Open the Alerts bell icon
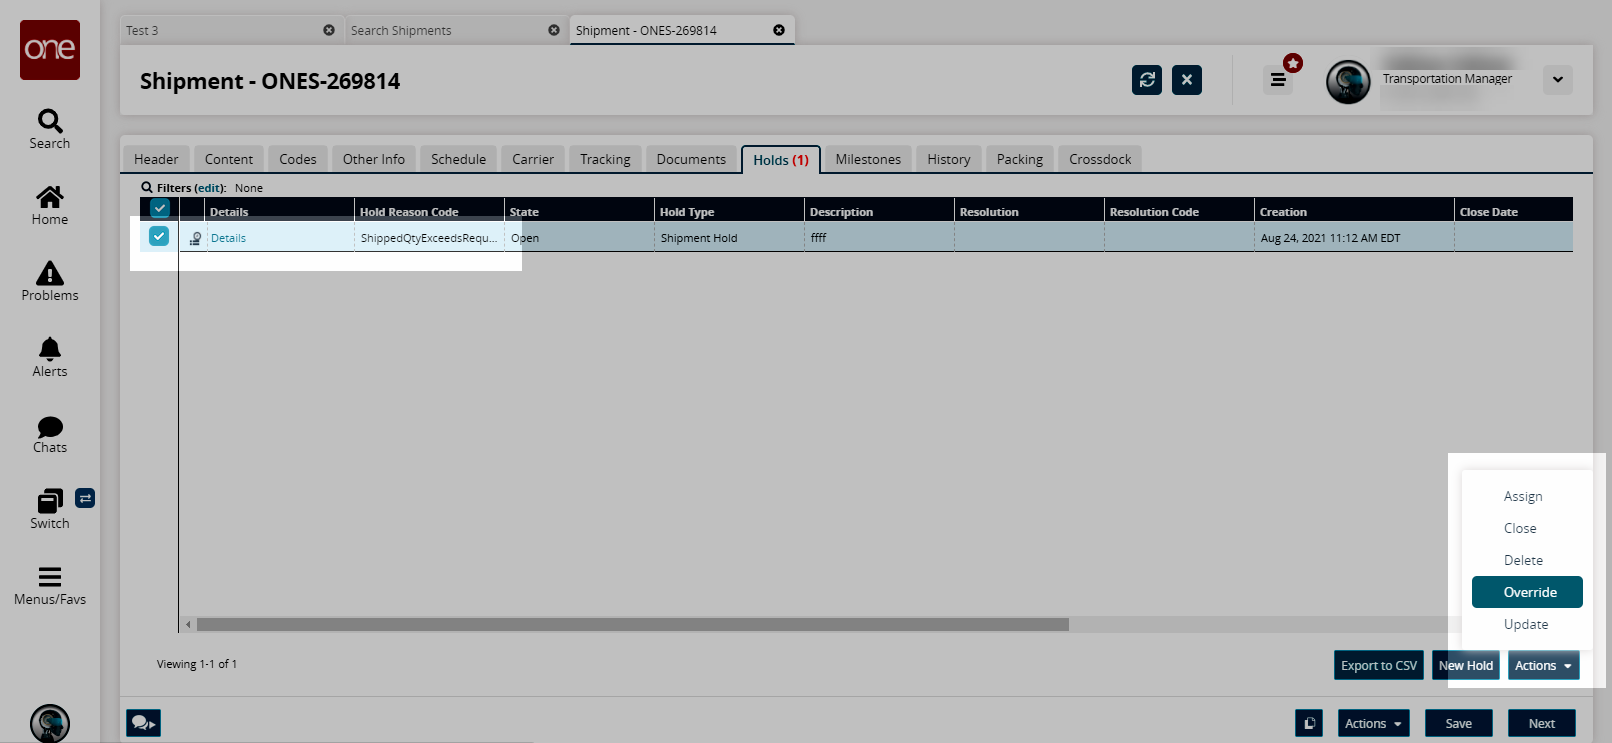 click(x=50, y=358)
